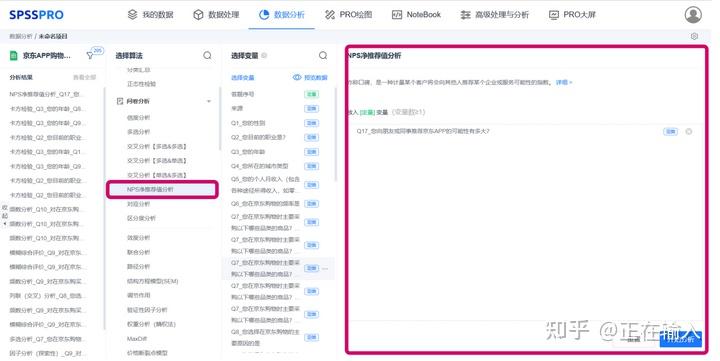Collapse the 问卷分析 algorithm group

coord(209,101)
